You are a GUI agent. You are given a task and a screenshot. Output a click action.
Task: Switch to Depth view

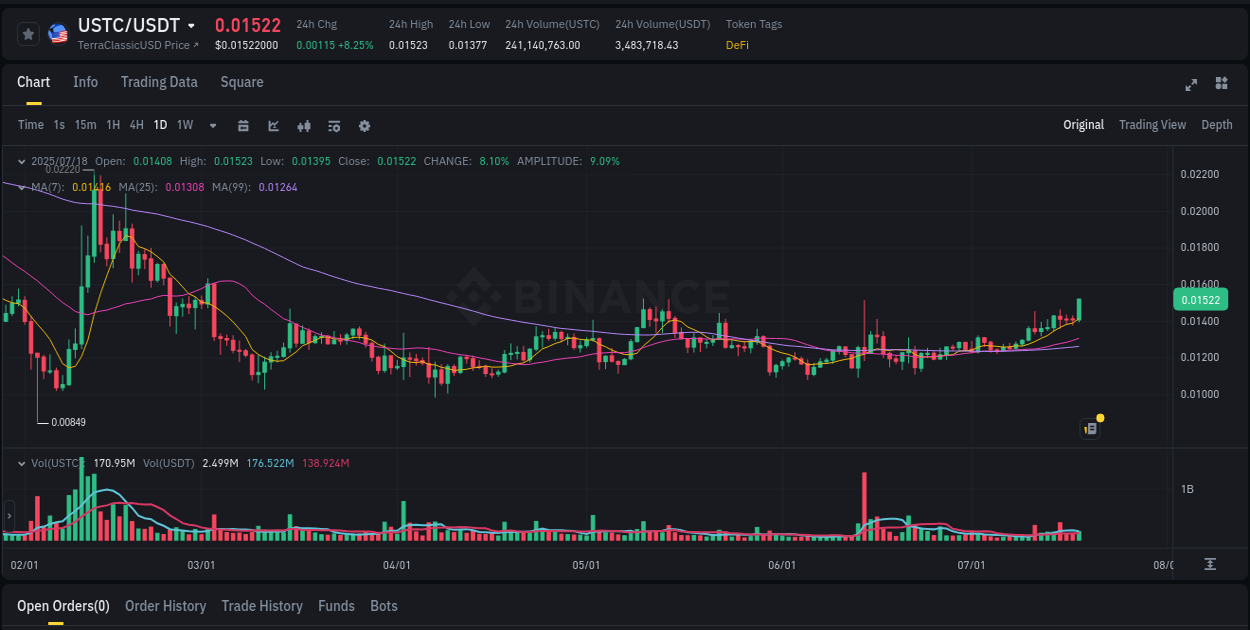[x=1216, y=125]
